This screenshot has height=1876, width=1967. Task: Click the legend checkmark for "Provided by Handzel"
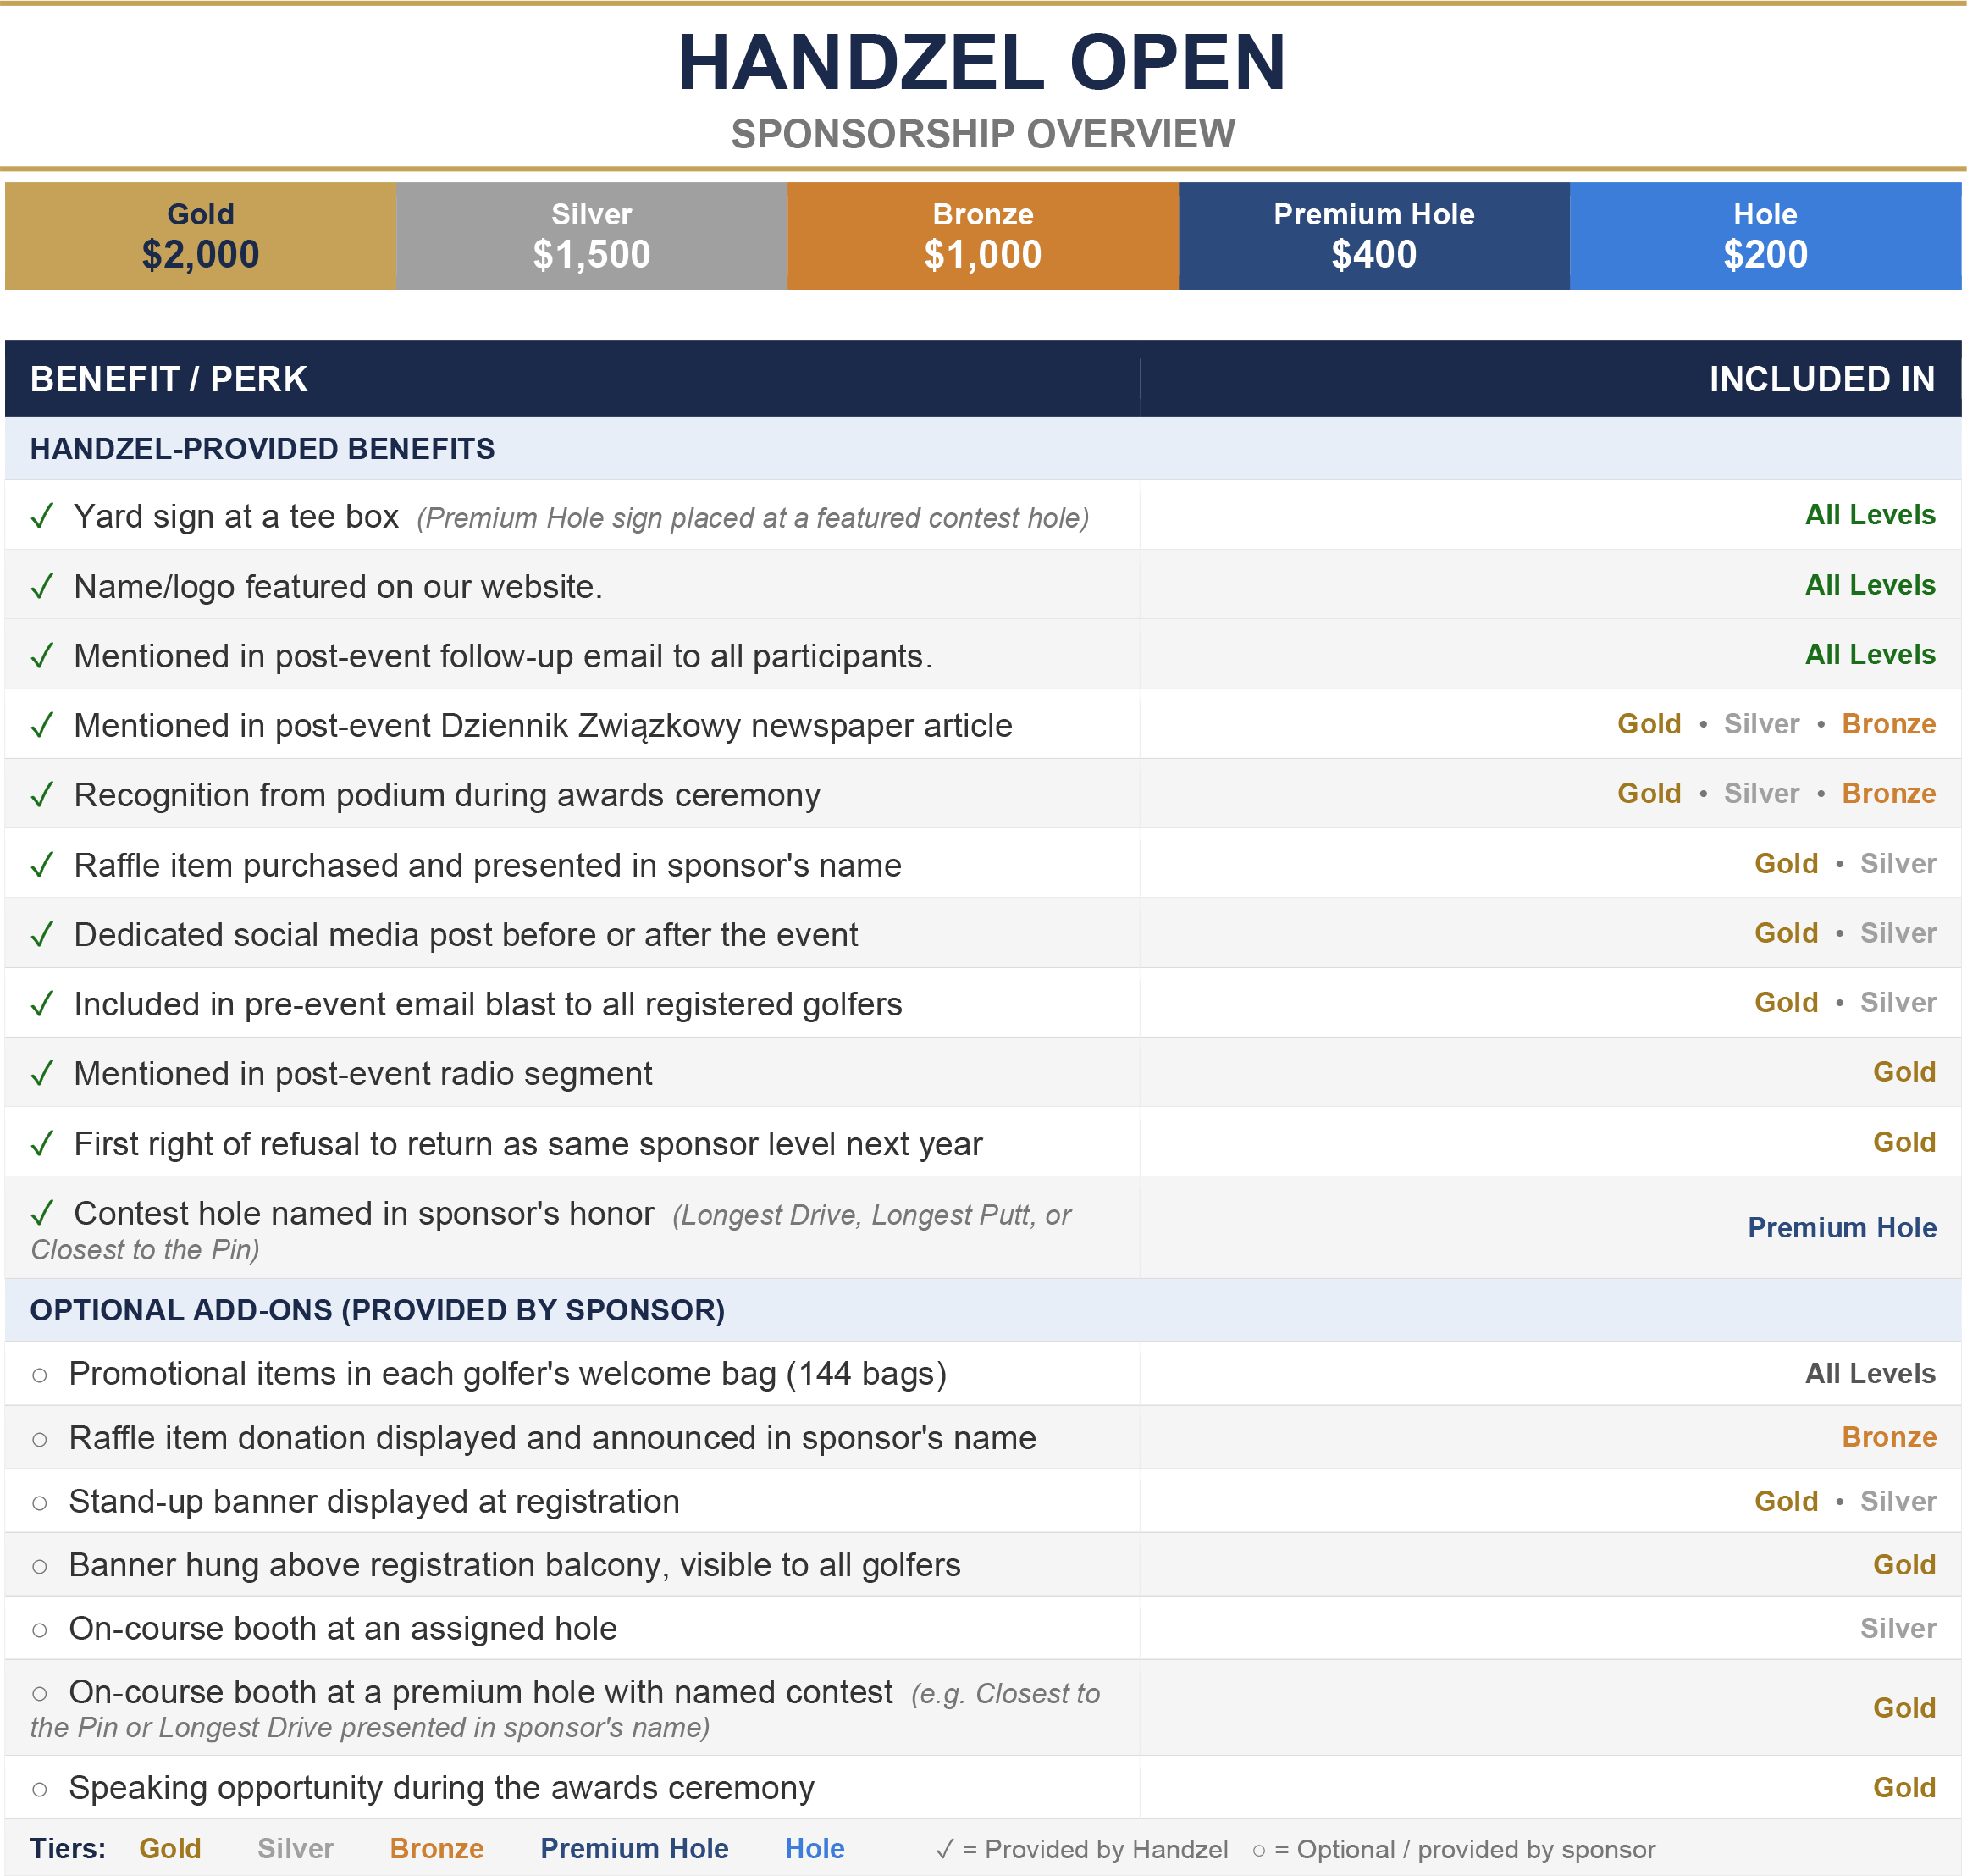[x=944, y=1850]
